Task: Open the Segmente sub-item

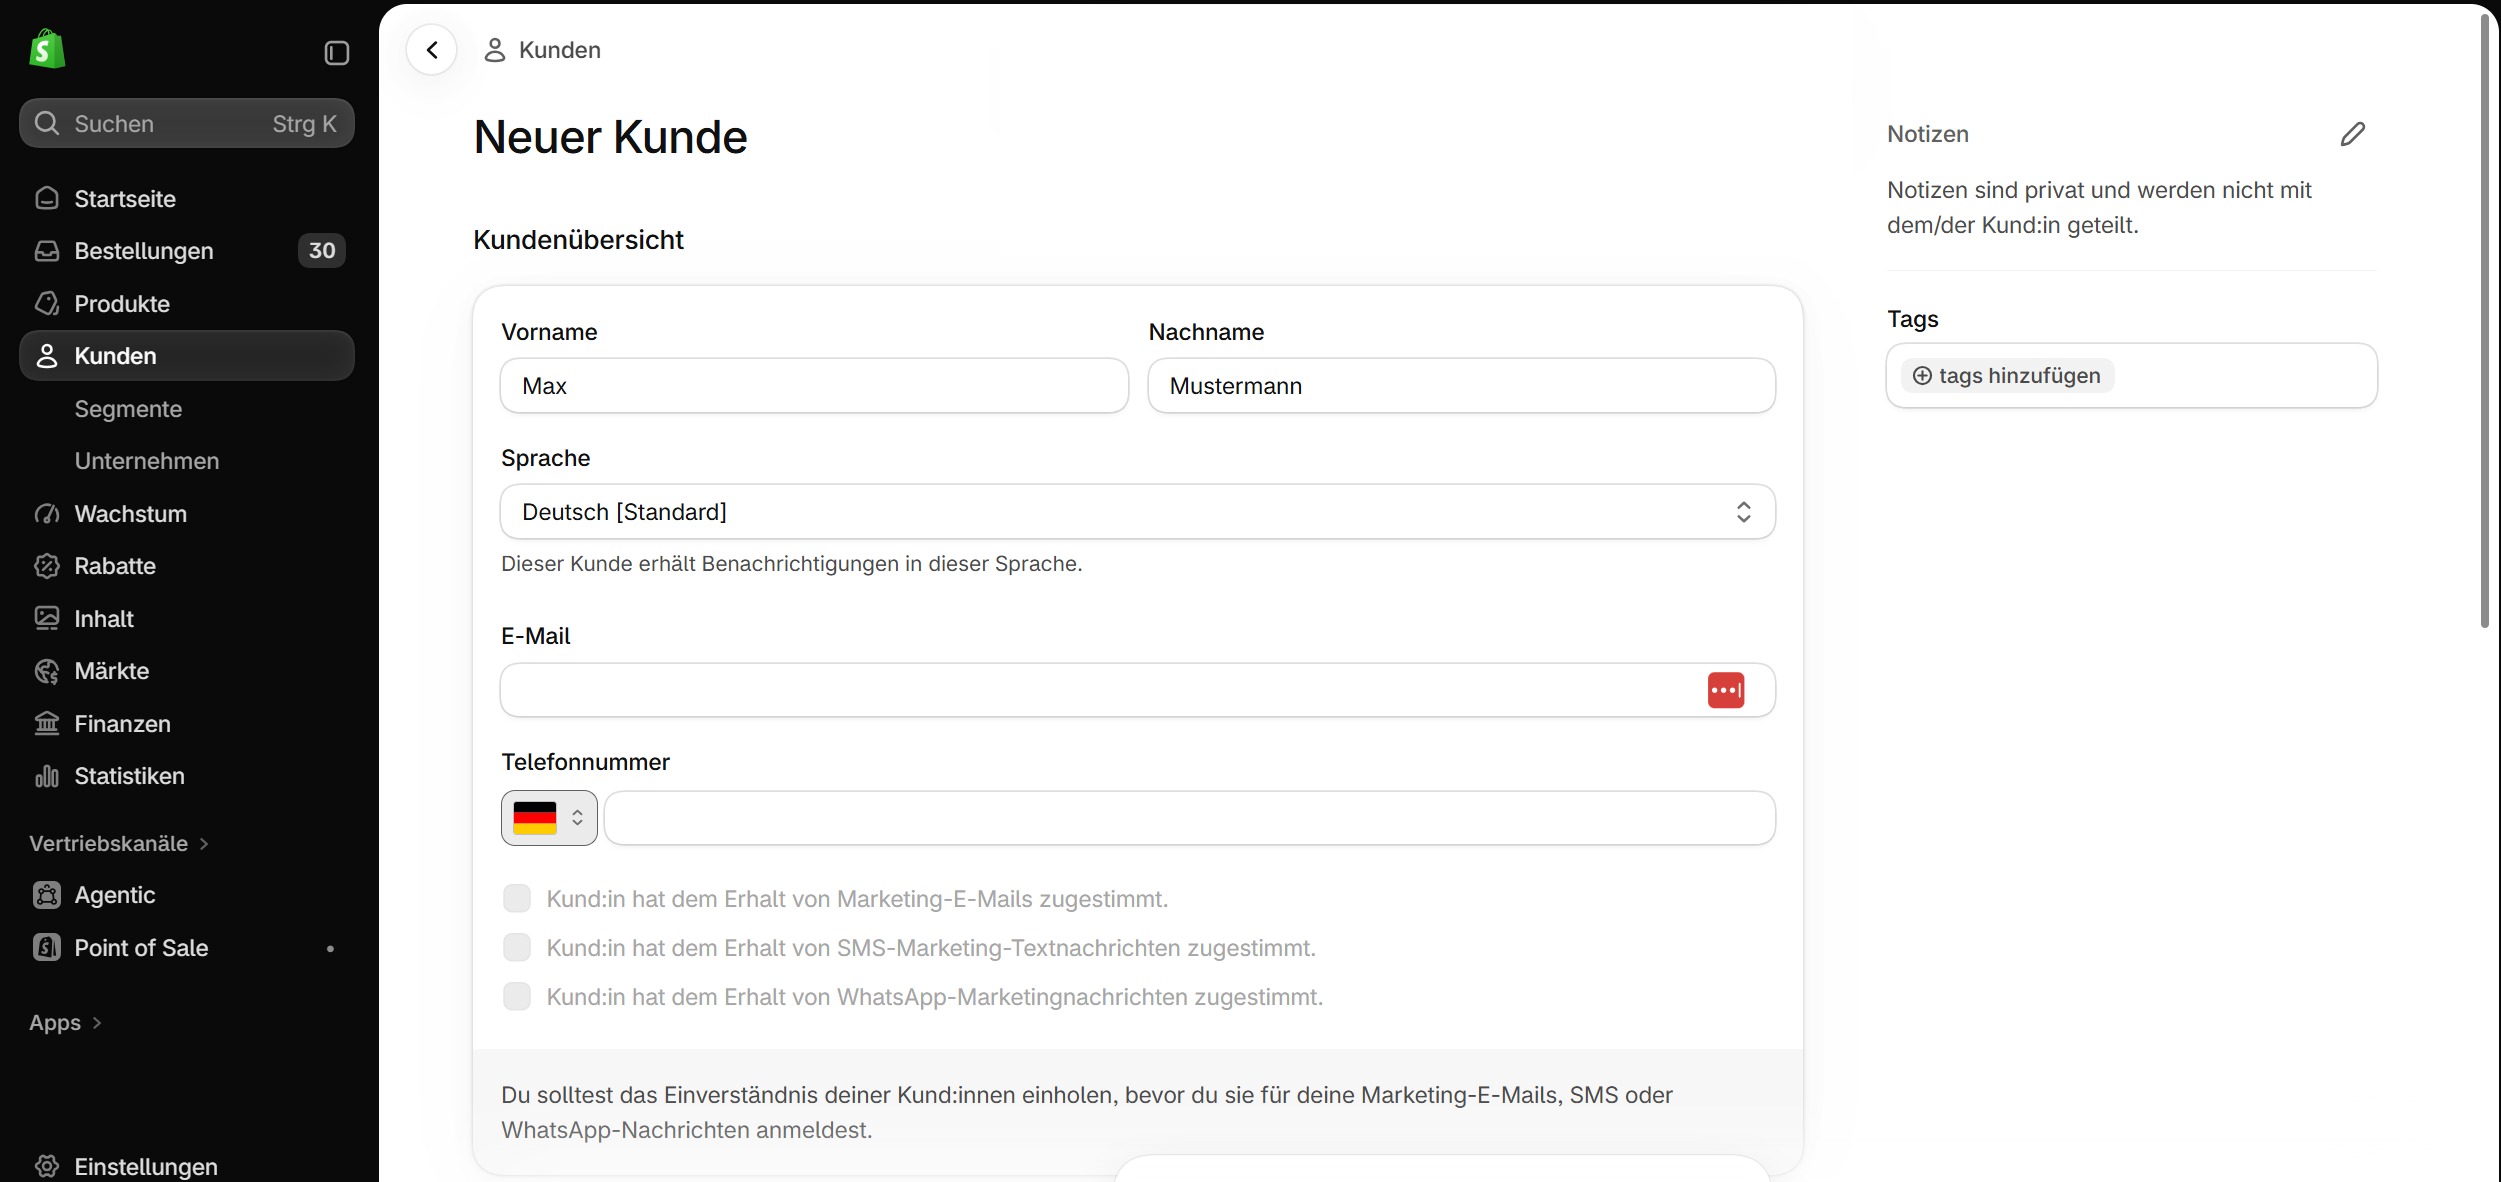Action: [128, 409]
